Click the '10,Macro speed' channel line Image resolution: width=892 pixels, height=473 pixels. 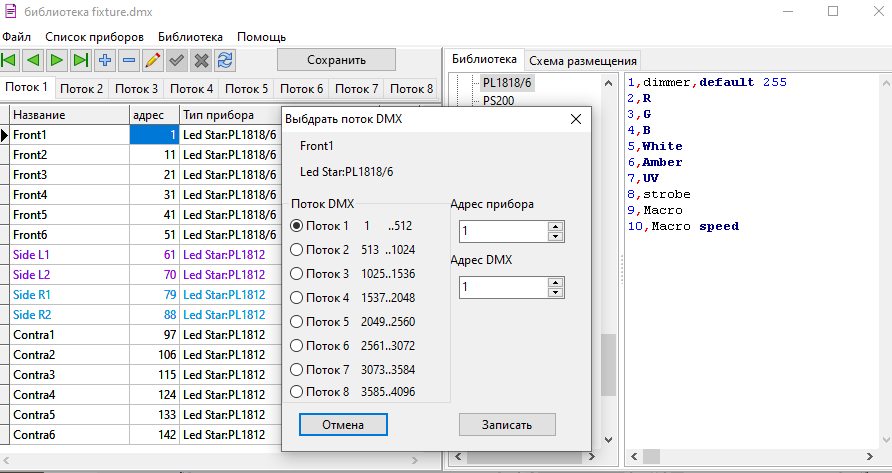(x=683, y=226)
